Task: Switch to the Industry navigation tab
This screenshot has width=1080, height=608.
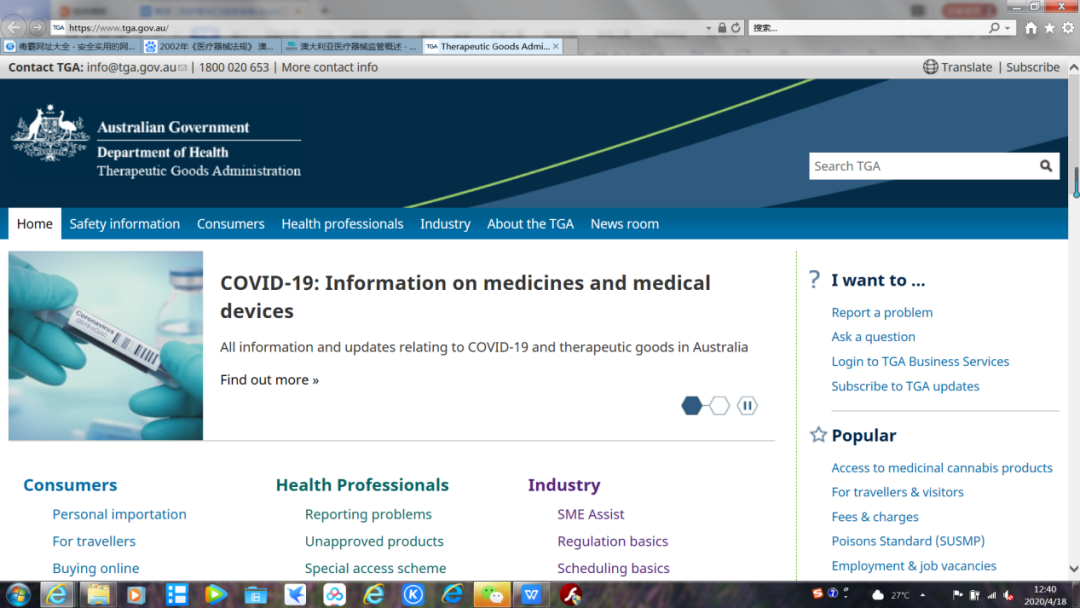Action: click(445, 224)
